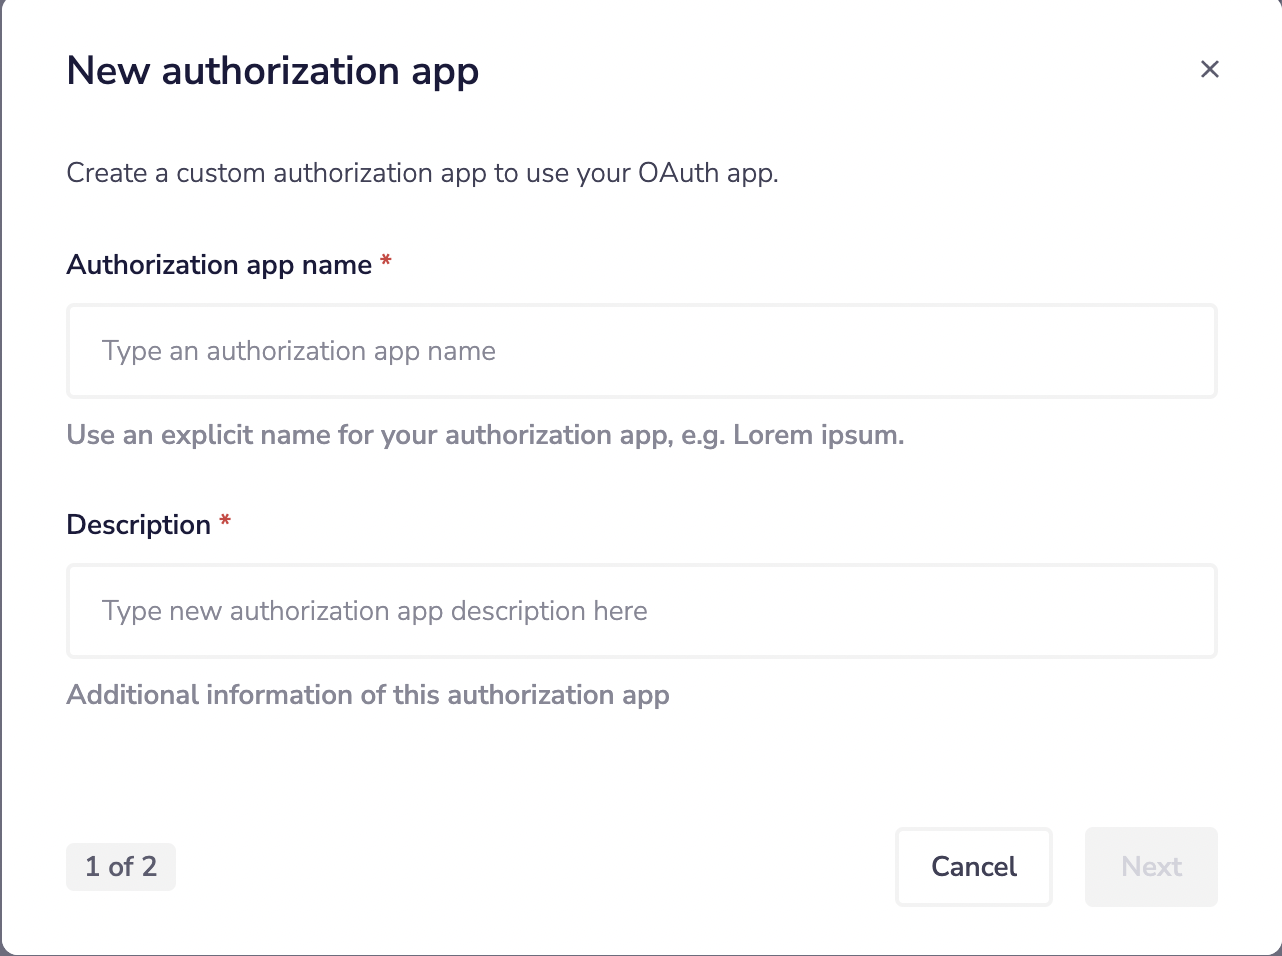The width and height of the screenshot is (1282, 956).
Task: Click inside the authorization app name field
Action: pyautogui.click(x=640, y=351)
